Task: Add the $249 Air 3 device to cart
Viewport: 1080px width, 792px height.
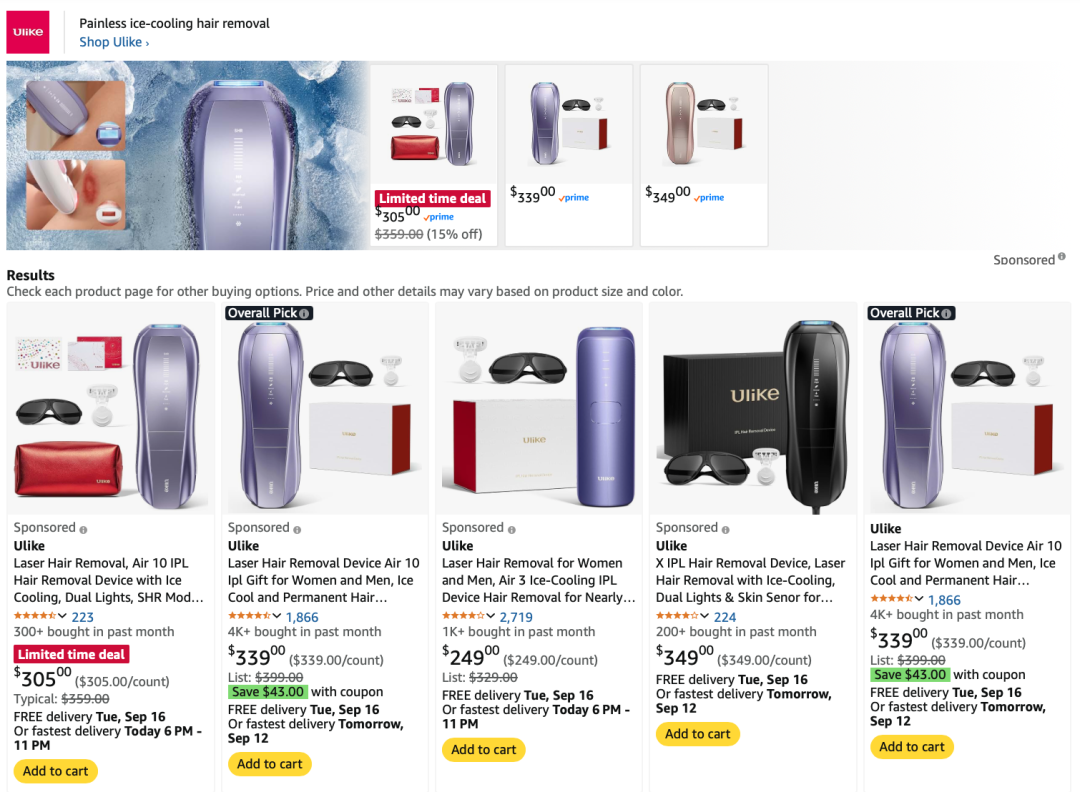Action: coord(483,749)
